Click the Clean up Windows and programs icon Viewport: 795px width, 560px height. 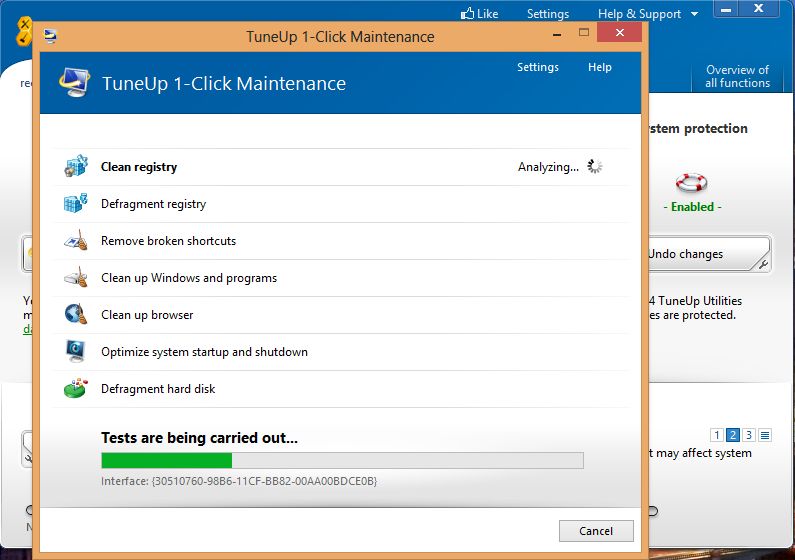pyautogui.click(x=76, y=277)
